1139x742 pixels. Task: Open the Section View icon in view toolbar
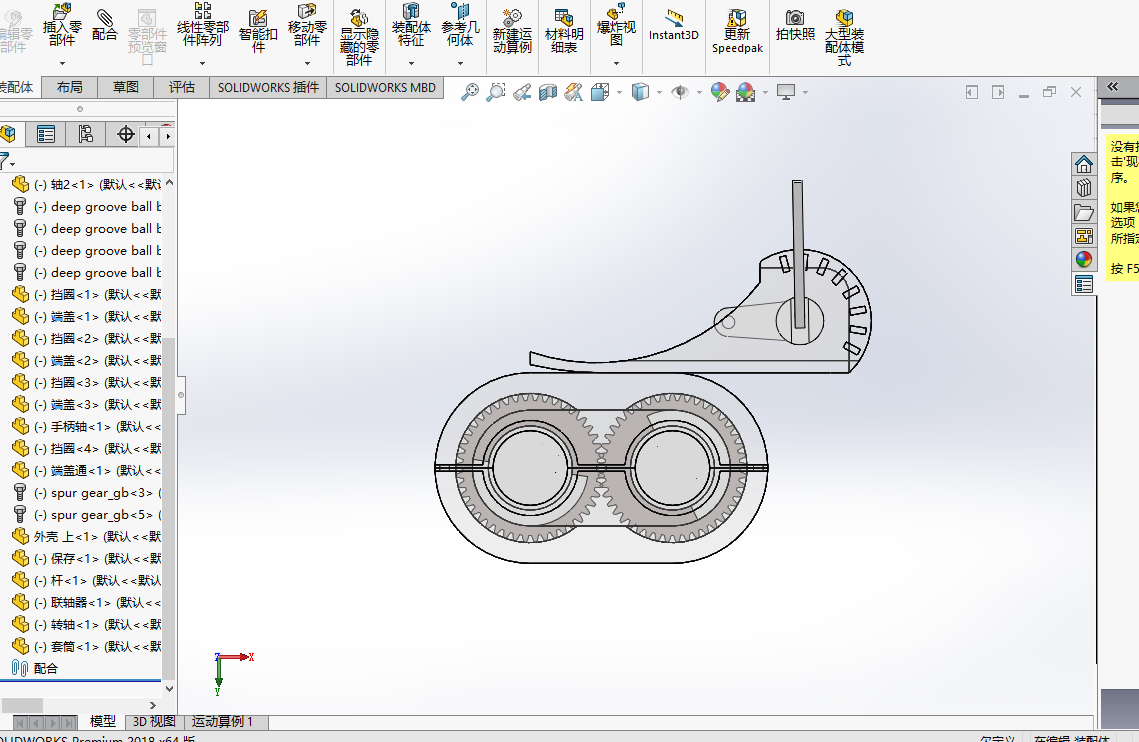click(x=548, y=92)
